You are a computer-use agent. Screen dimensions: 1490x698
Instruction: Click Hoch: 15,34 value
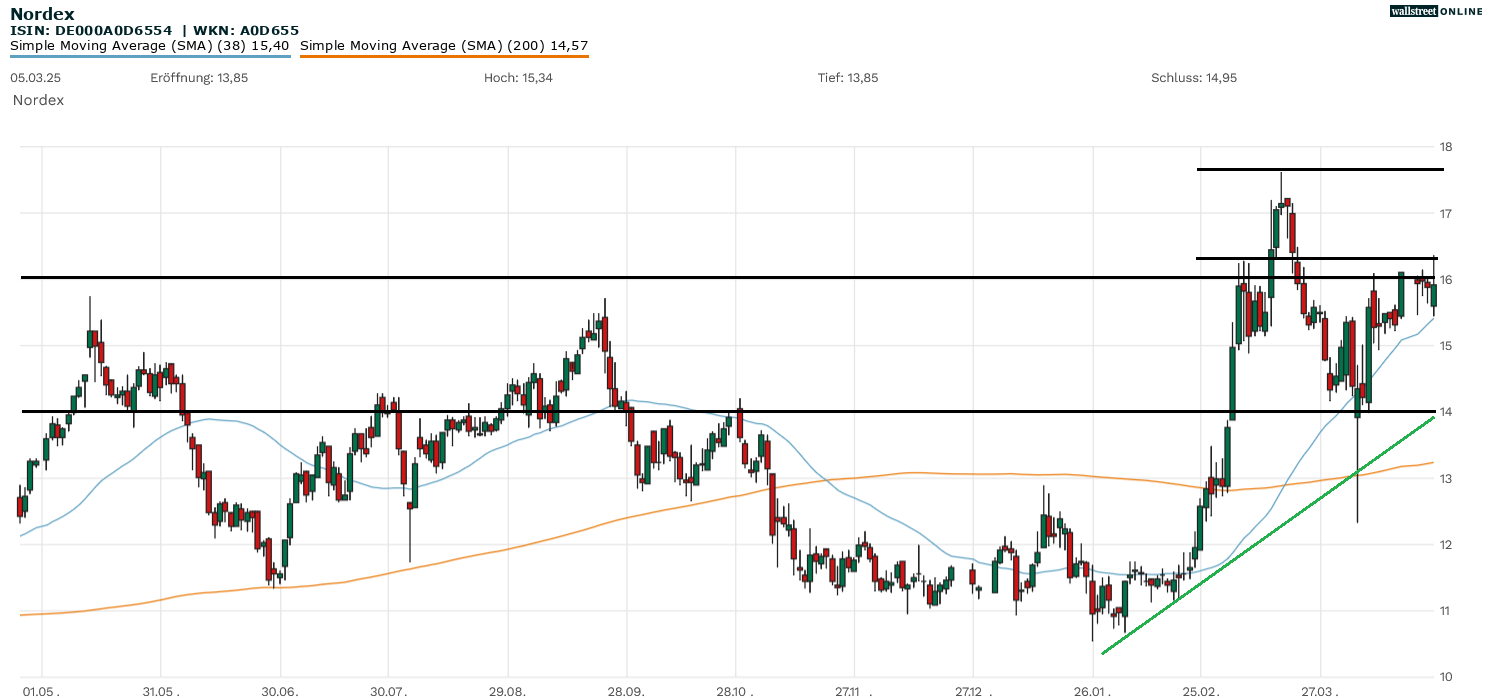click(x=518, y=77)
